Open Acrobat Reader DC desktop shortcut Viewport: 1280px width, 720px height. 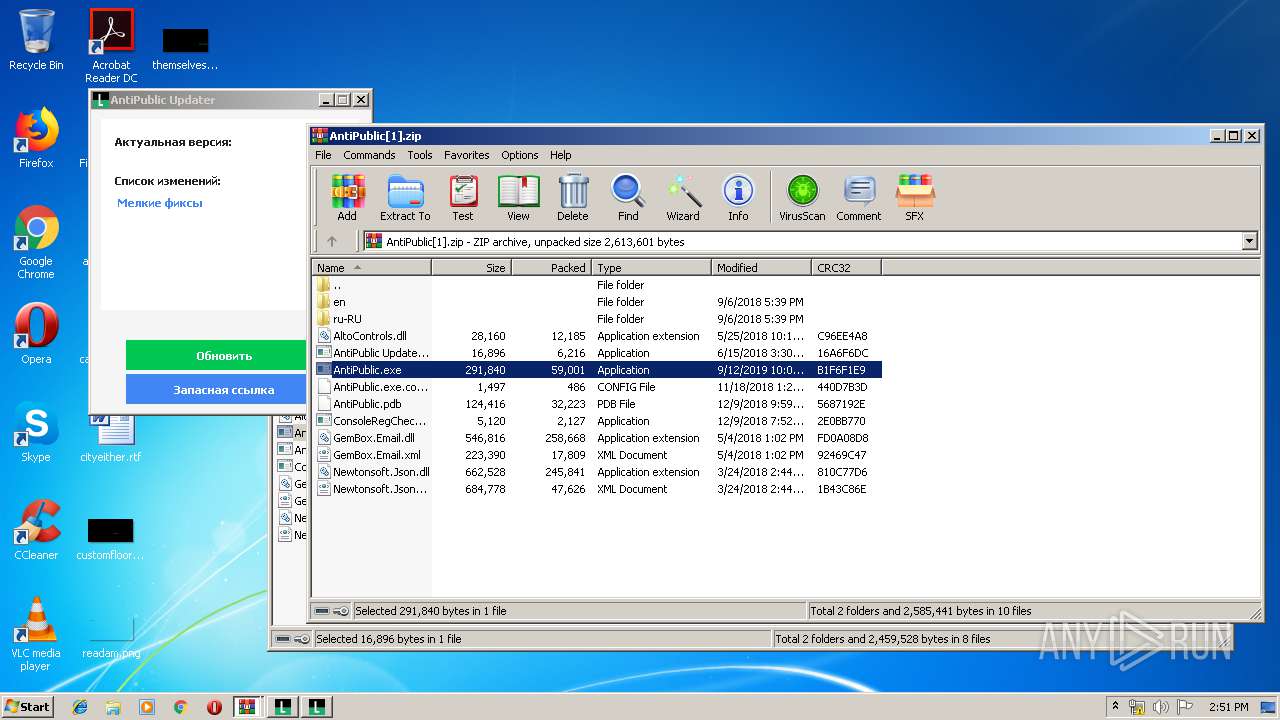(x=111, y=46)
